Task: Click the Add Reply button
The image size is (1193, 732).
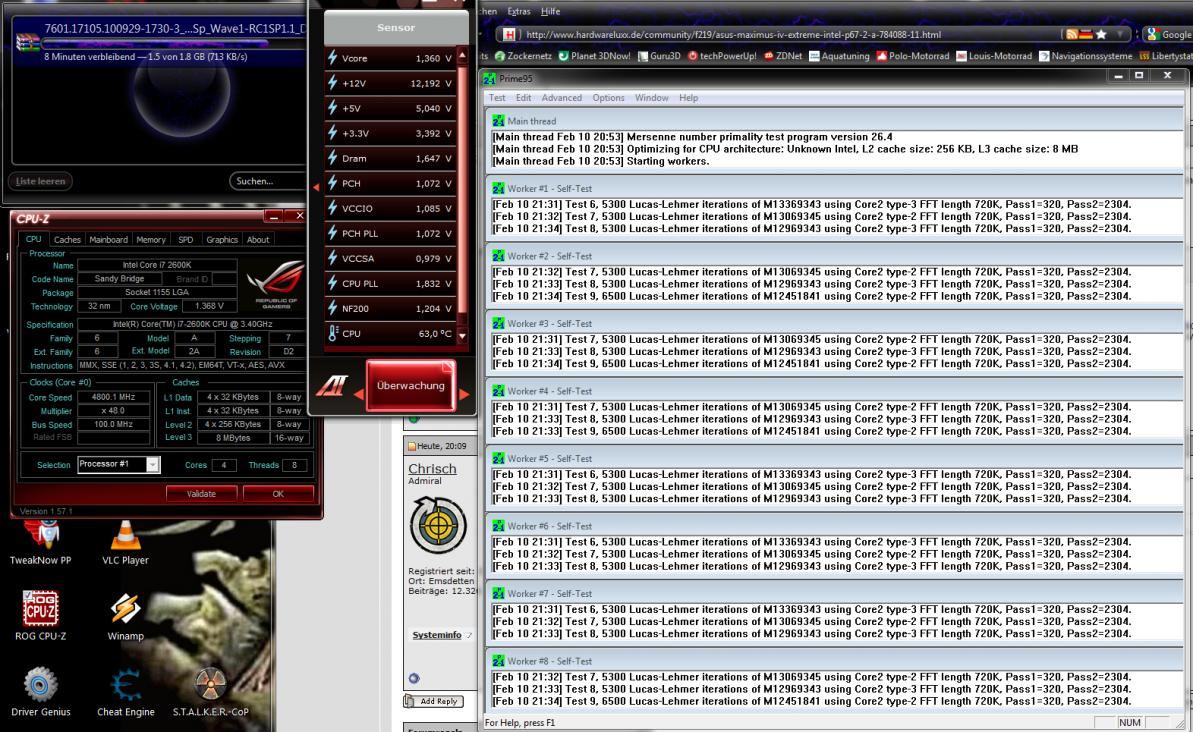Action: (x=434, y=701)
